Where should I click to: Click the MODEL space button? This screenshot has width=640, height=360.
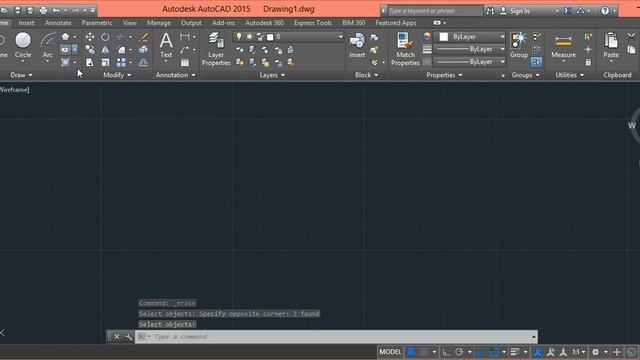pos(390,351)
